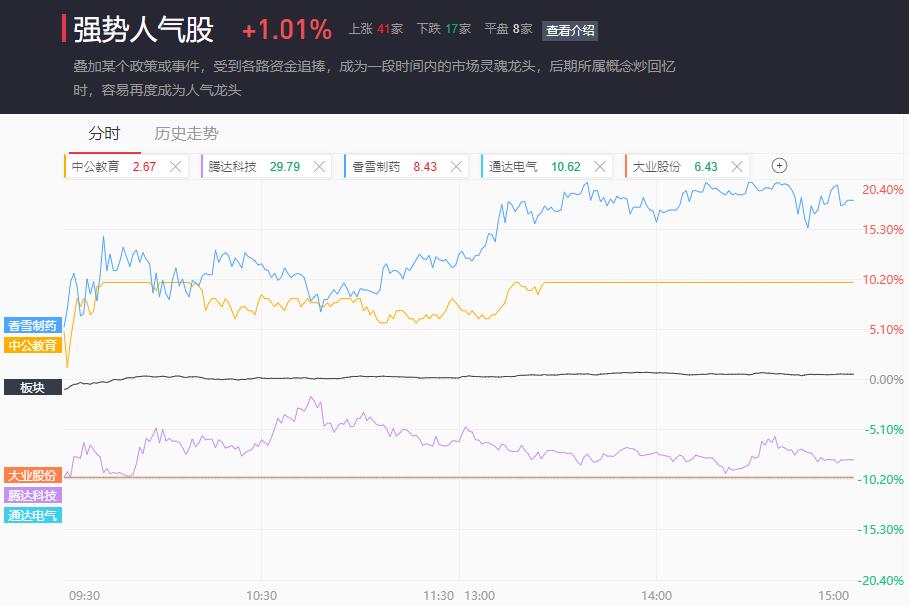Image resolution: width=909 pixels, height=606 pixels.
Task: Remove 通达电气 from the chart
Action: coord(600,167)
